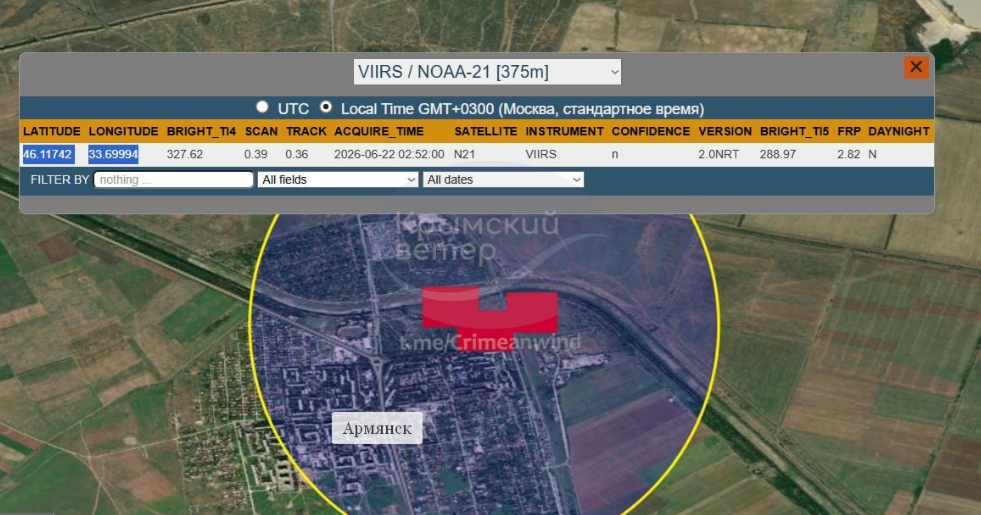Sort by SATELLITE column header
981x515 pixels.
point(485,131)
